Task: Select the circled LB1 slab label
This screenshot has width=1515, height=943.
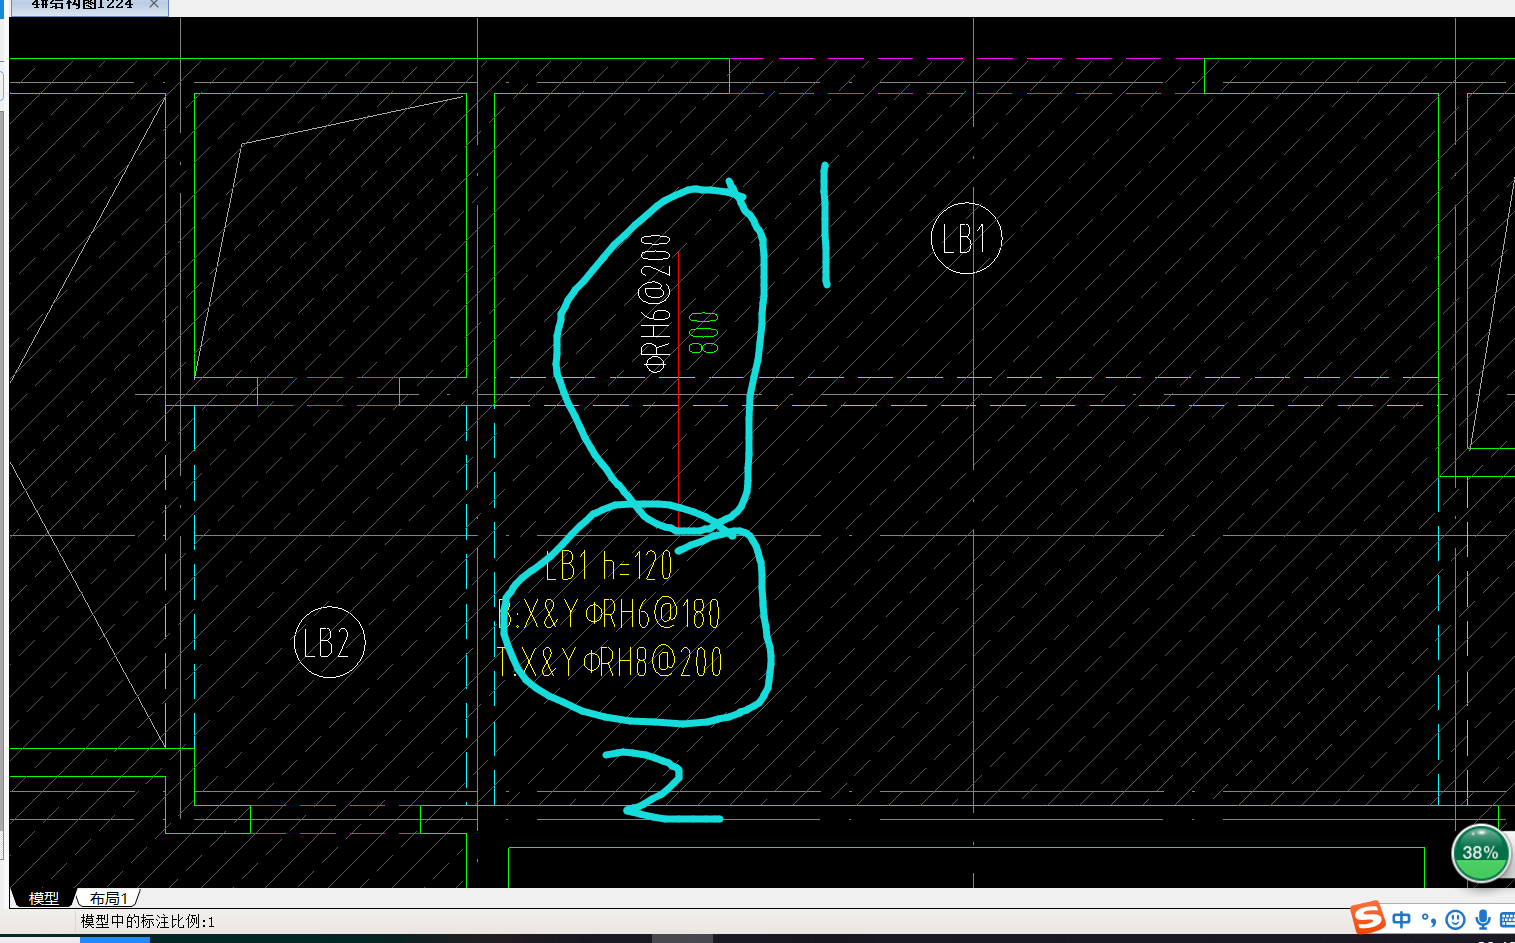Action: [x=966, y=238]
